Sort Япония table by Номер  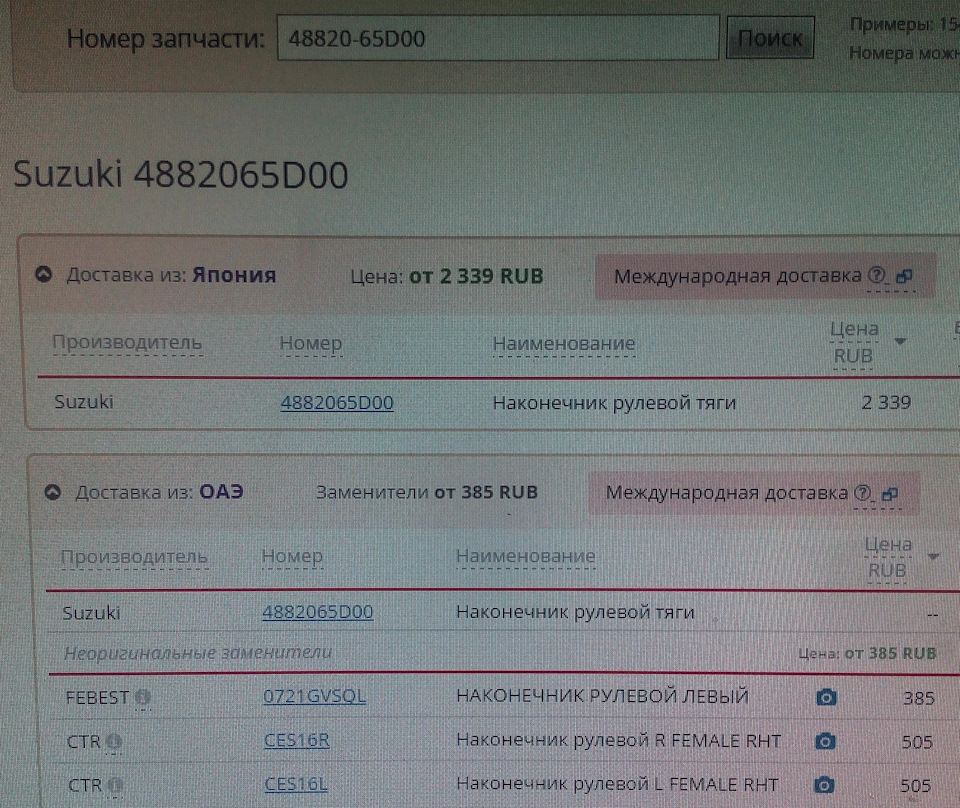pyautogui.click(x=310, y=343)
